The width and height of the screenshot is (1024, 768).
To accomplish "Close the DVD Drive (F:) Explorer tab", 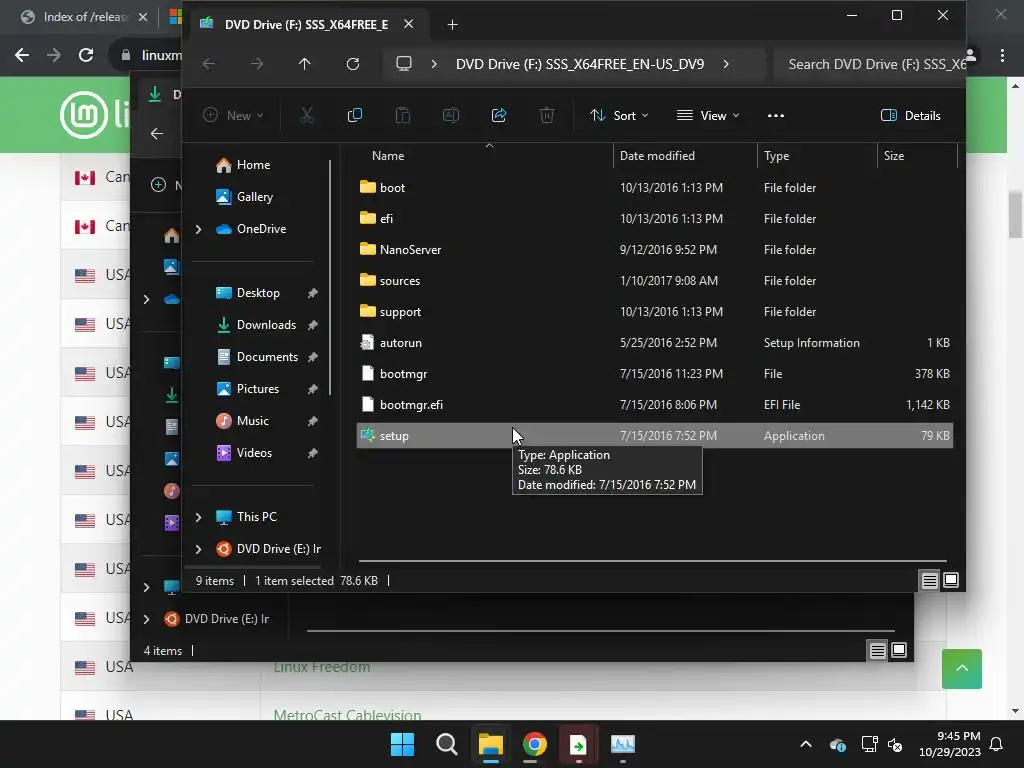I will [408, 24].
